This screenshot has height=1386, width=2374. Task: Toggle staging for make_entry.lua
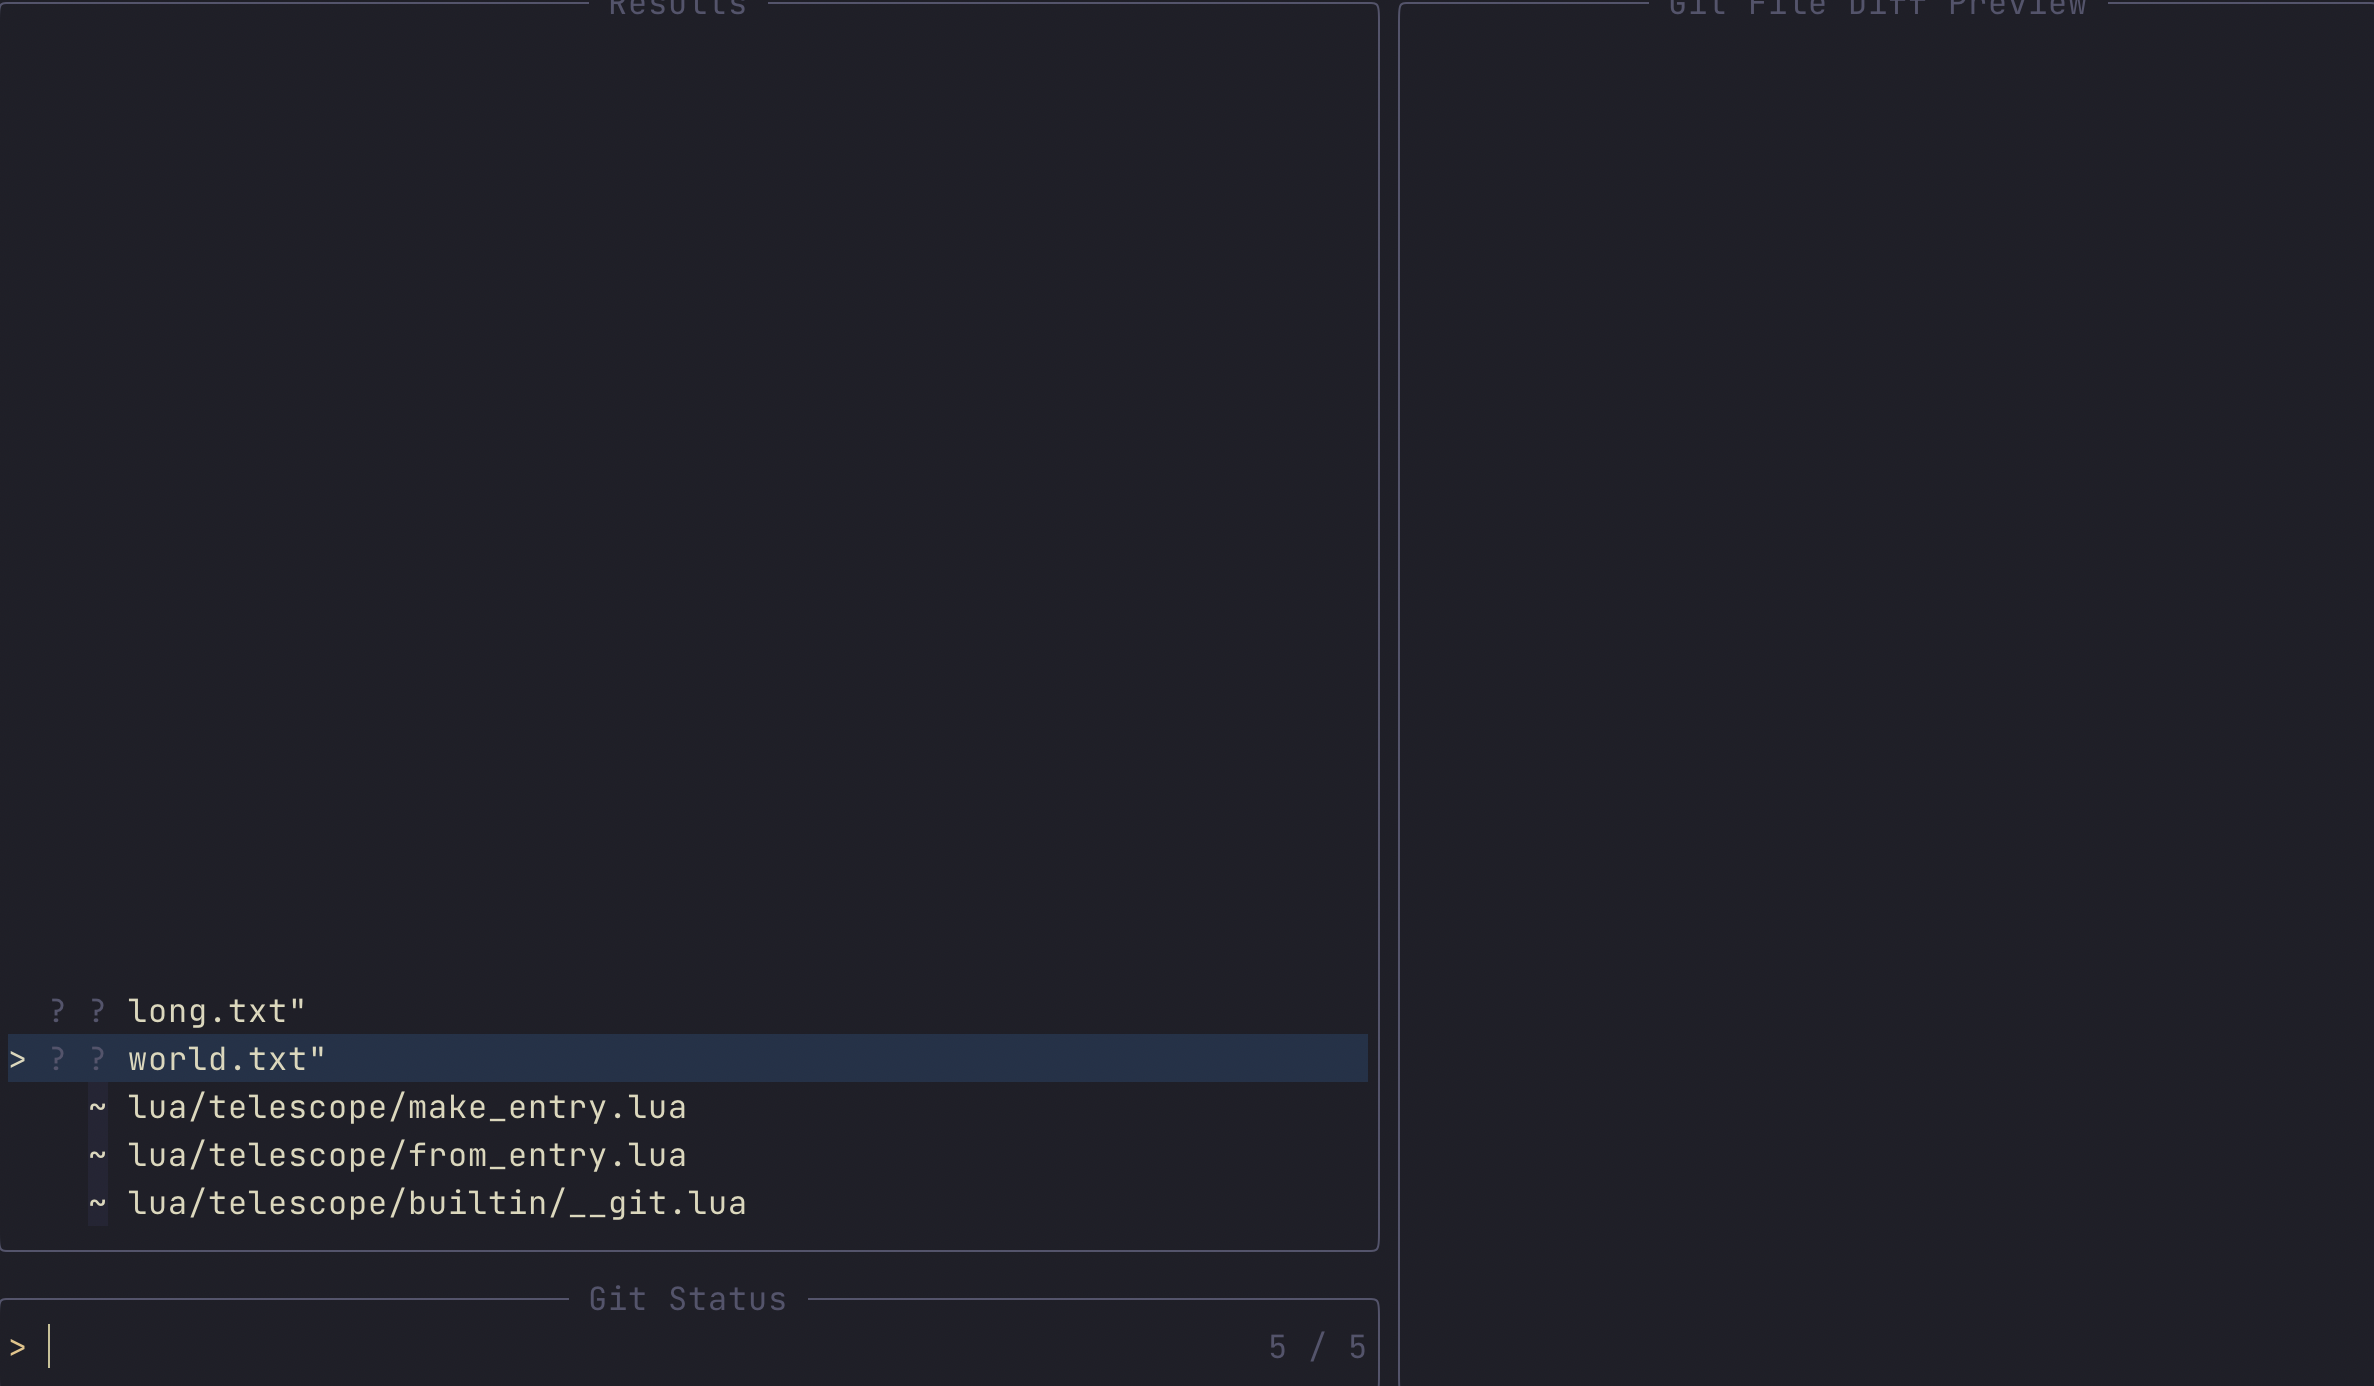407,1107
